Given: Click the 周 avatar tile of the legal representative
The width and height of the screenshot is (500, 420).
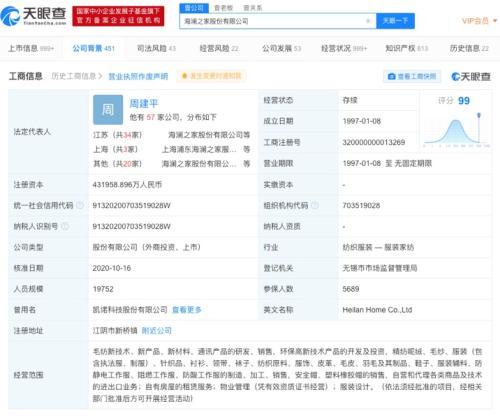Looking at the screenshot, I should (x=108, y=110).
